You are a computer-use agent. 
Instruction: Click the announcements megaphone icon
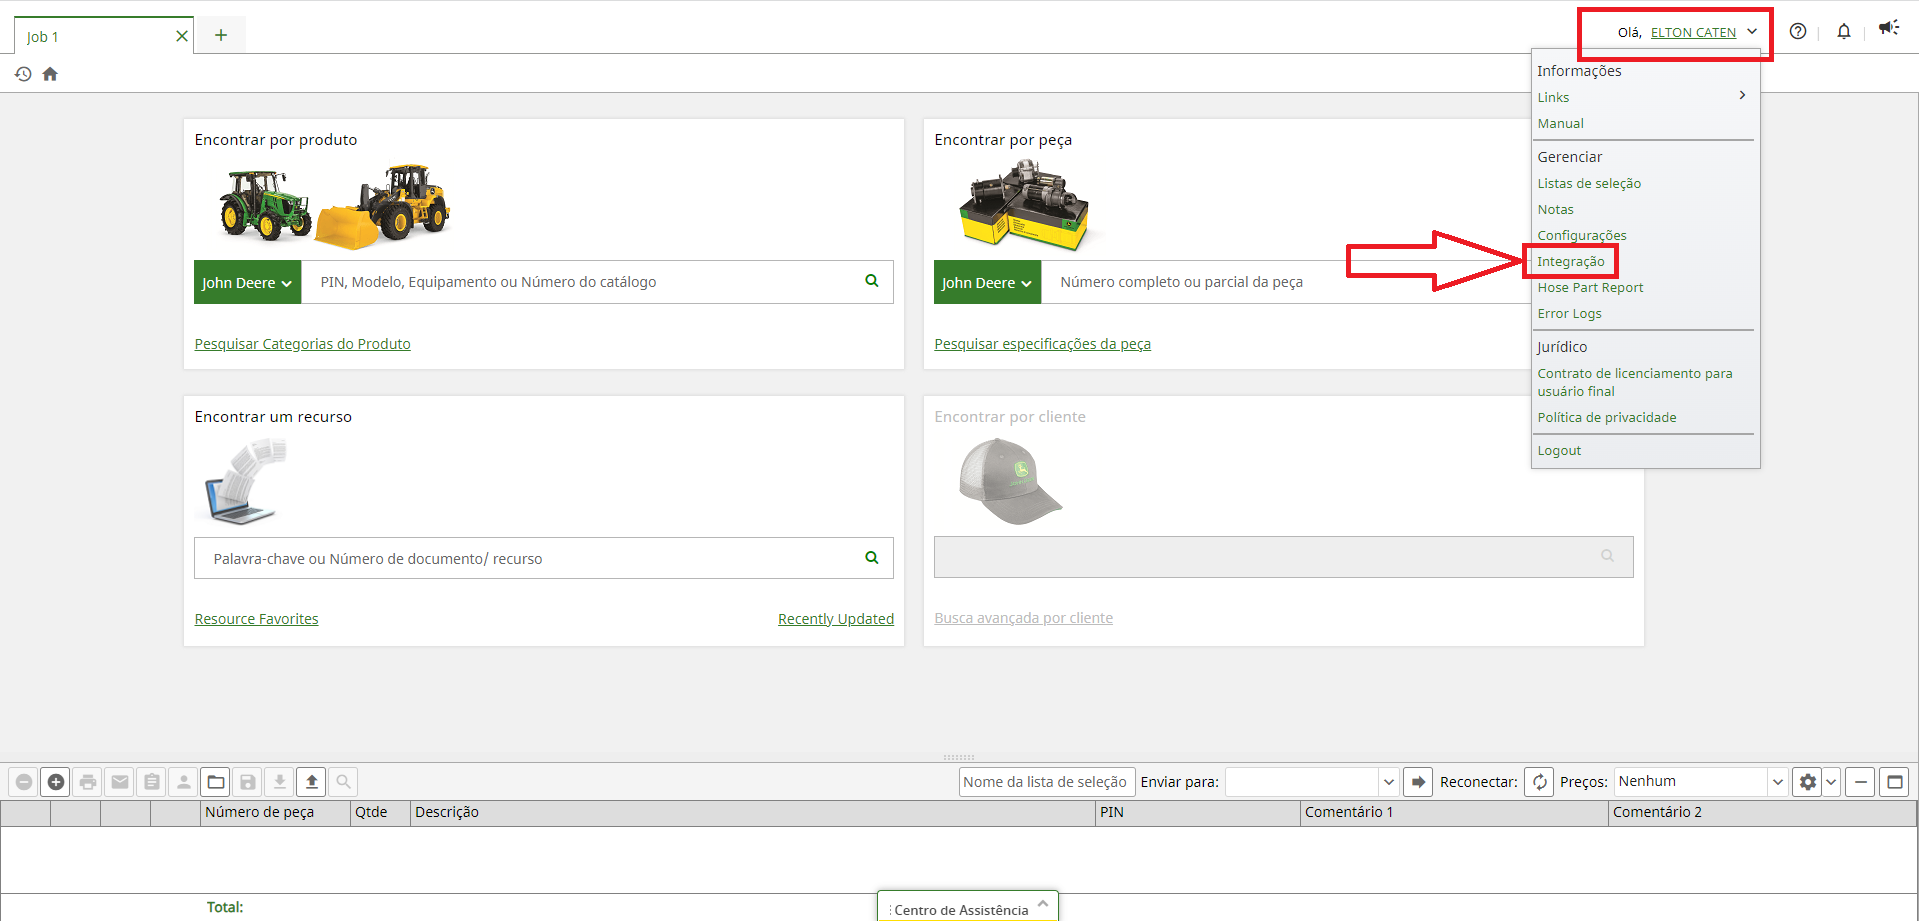point(1888,28)
